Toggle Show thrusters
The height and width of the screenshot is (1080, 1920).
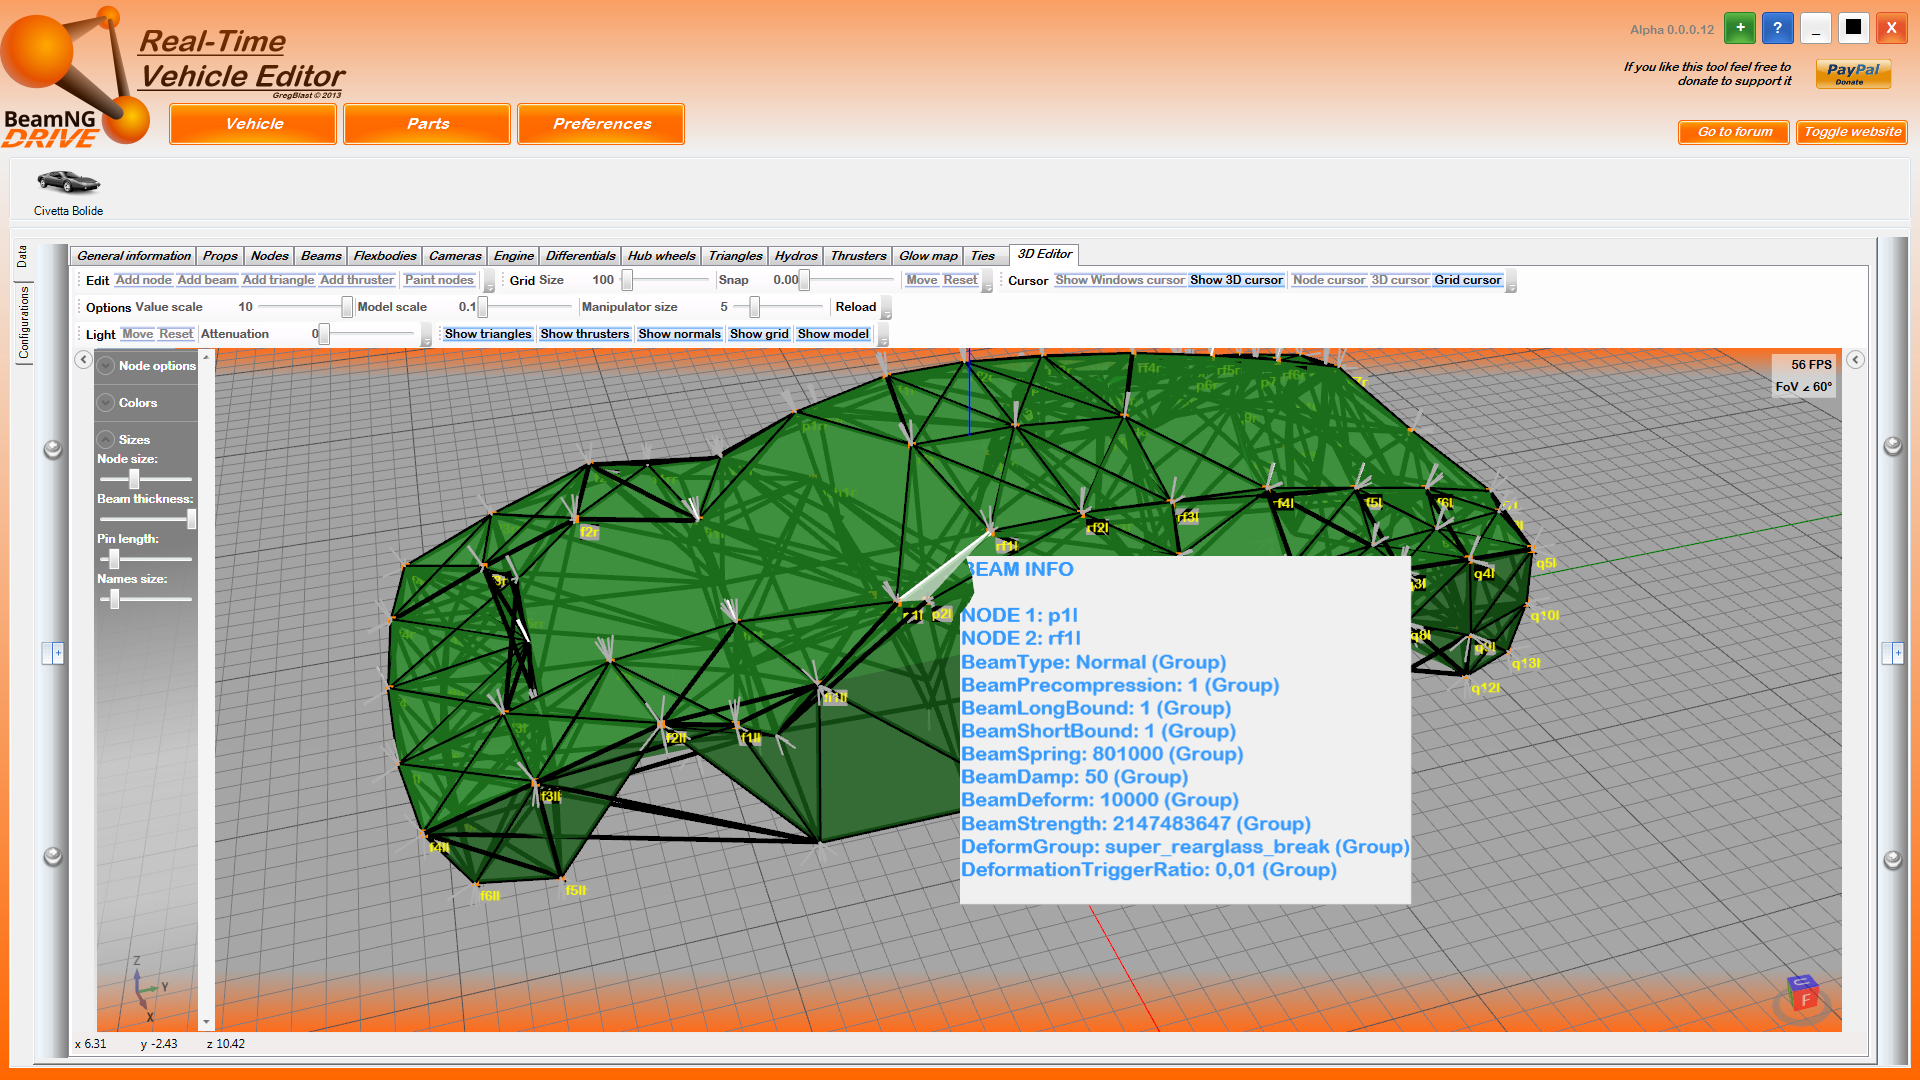click(x=585, y=334)
